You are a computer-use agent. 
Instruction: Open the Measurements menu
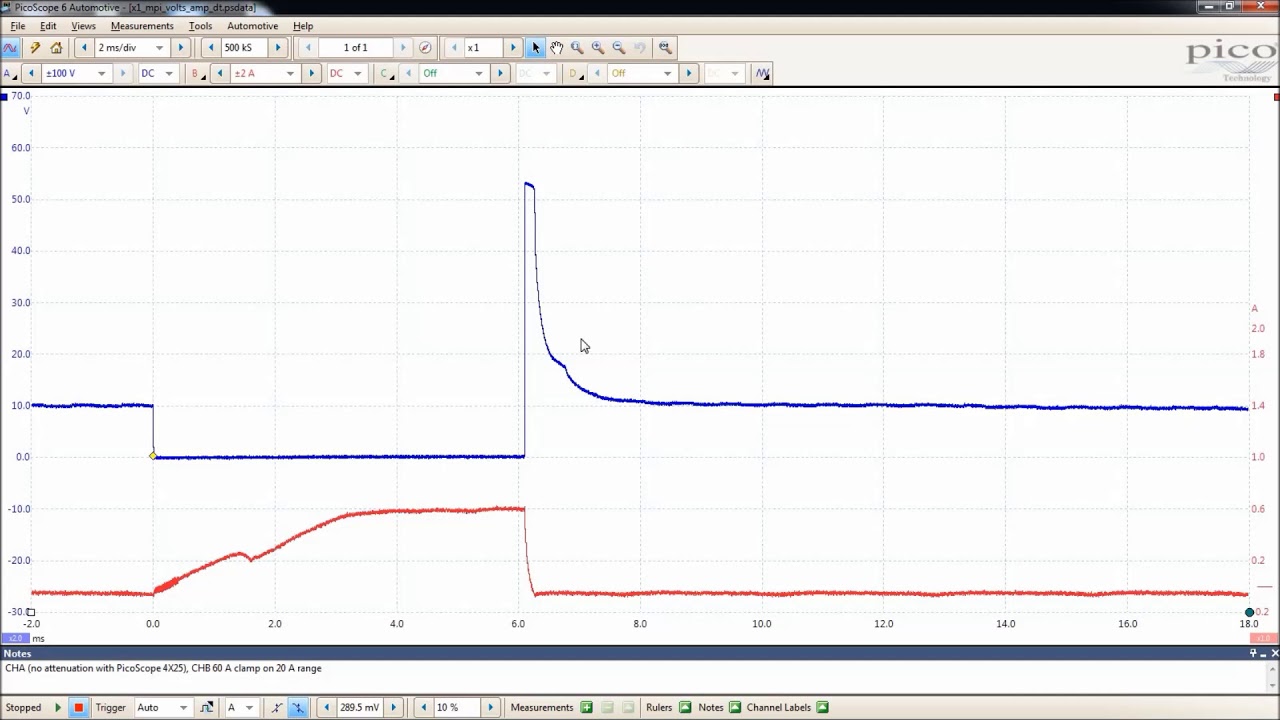142,26
